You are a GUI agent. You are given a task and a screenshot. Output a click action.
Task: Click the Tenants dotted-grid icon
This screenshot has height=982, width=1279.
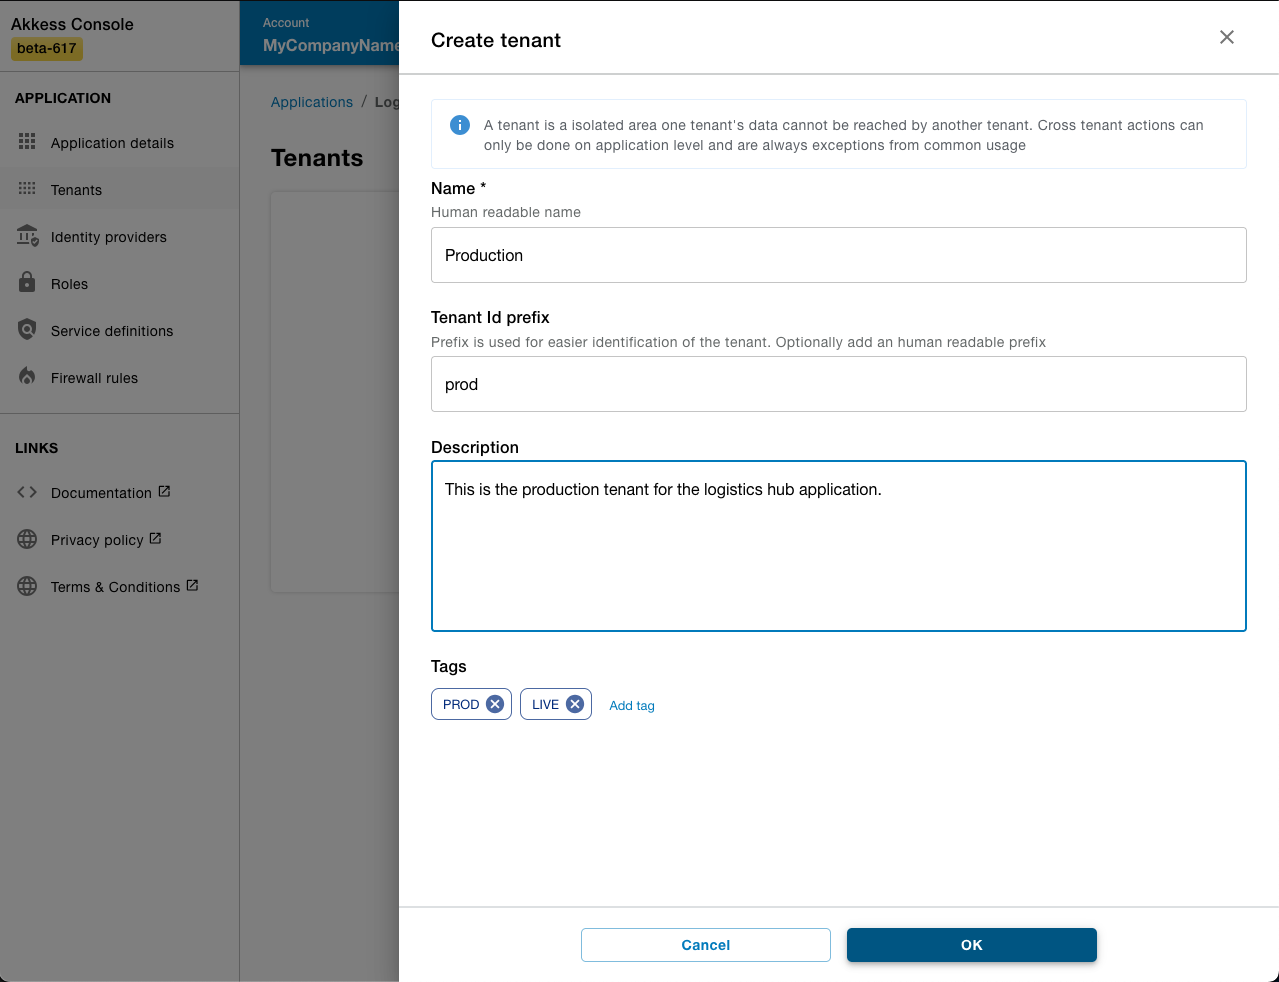tap(27, 189)
